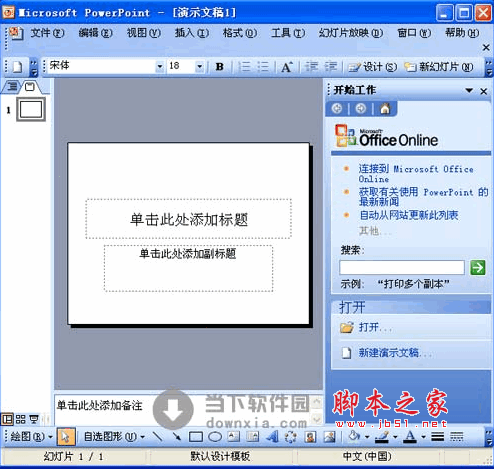Screen dimensions: 494x470
Task: Open the 帮助 (Help) menu
Action: click(x=462, y=33)
